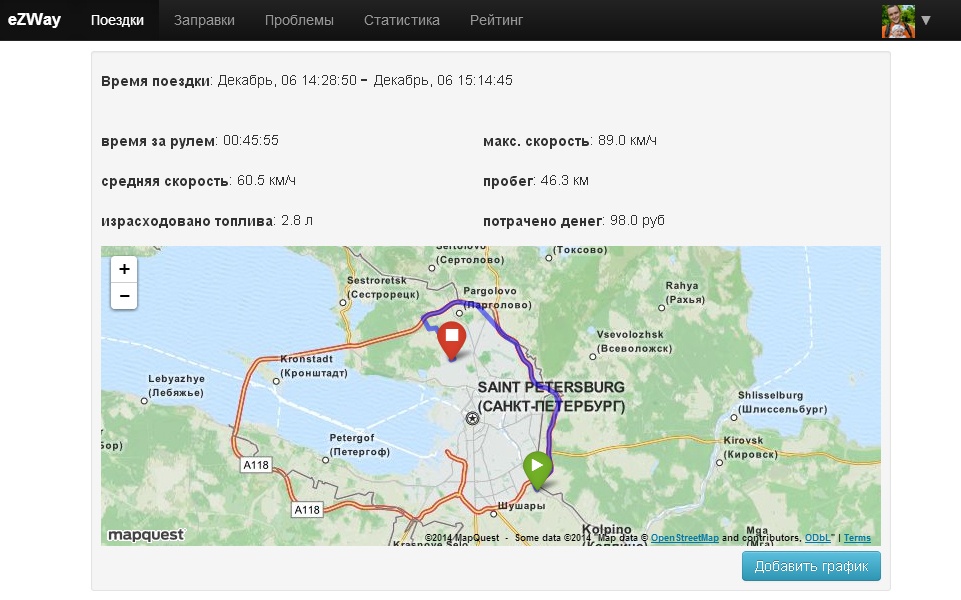Click the Lebyazhye label on the map
The image size is (961, 600).
coord(176,385)
